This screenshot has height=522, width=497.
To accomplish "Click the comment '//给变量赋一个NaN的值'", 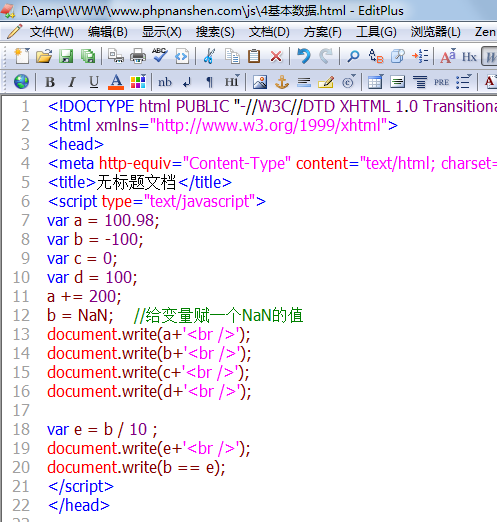I will (218, 315).
